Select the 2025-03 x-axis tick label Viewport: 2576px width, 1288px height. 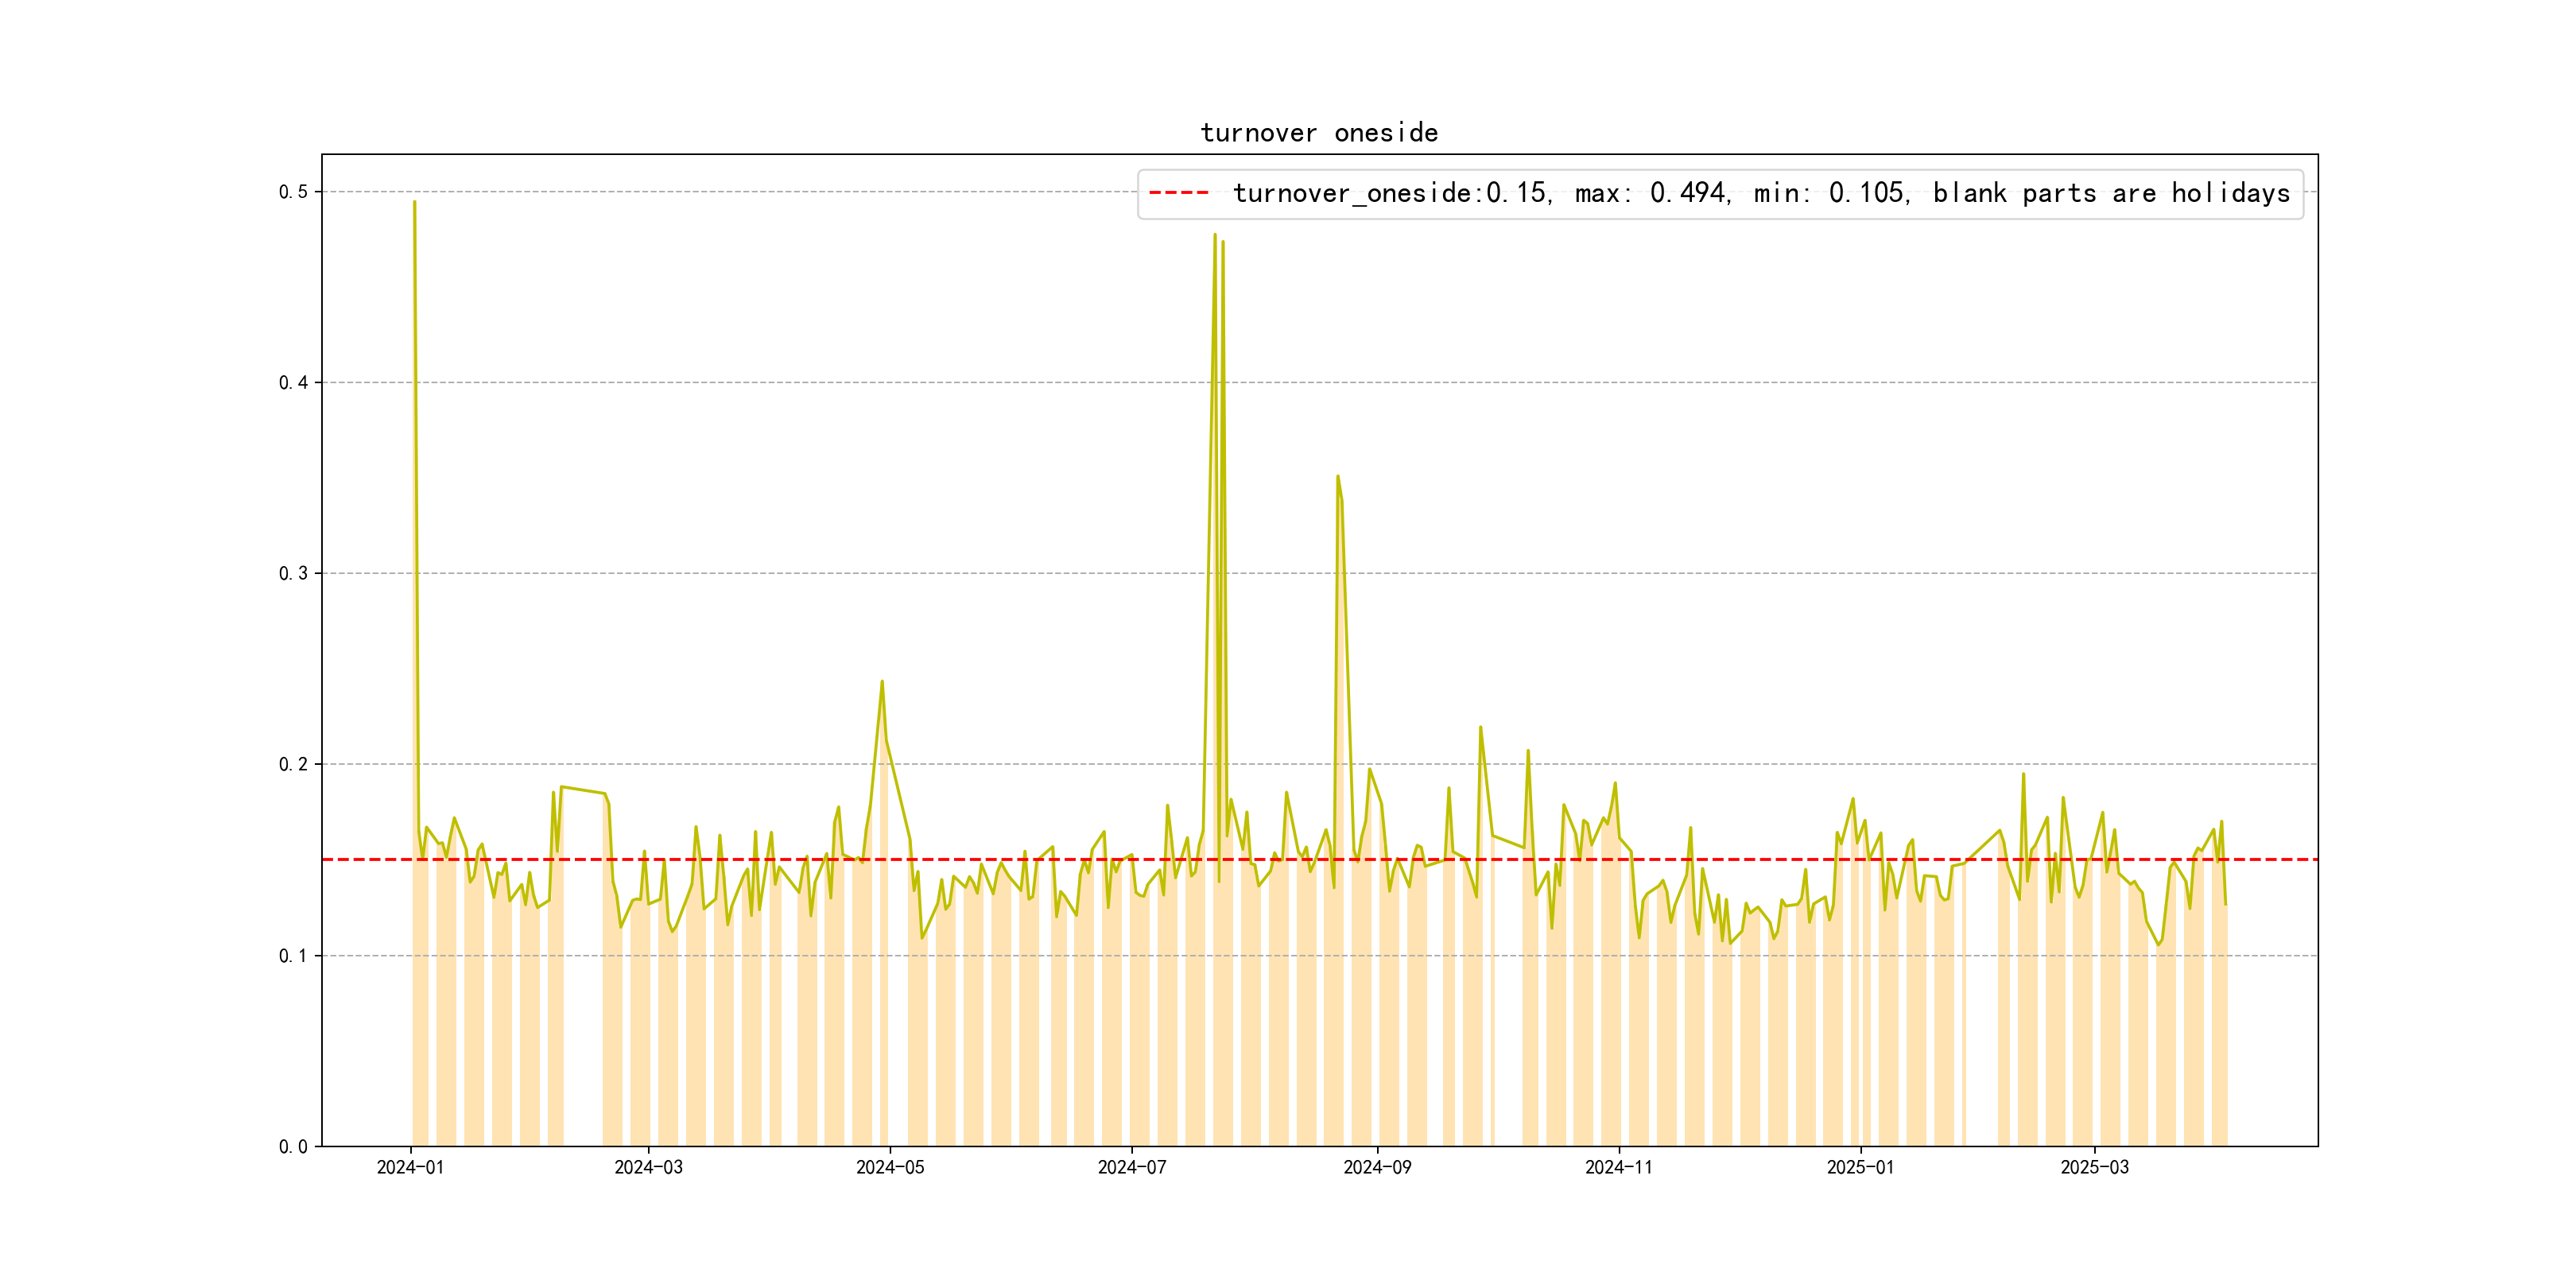click(2094, 1167)
